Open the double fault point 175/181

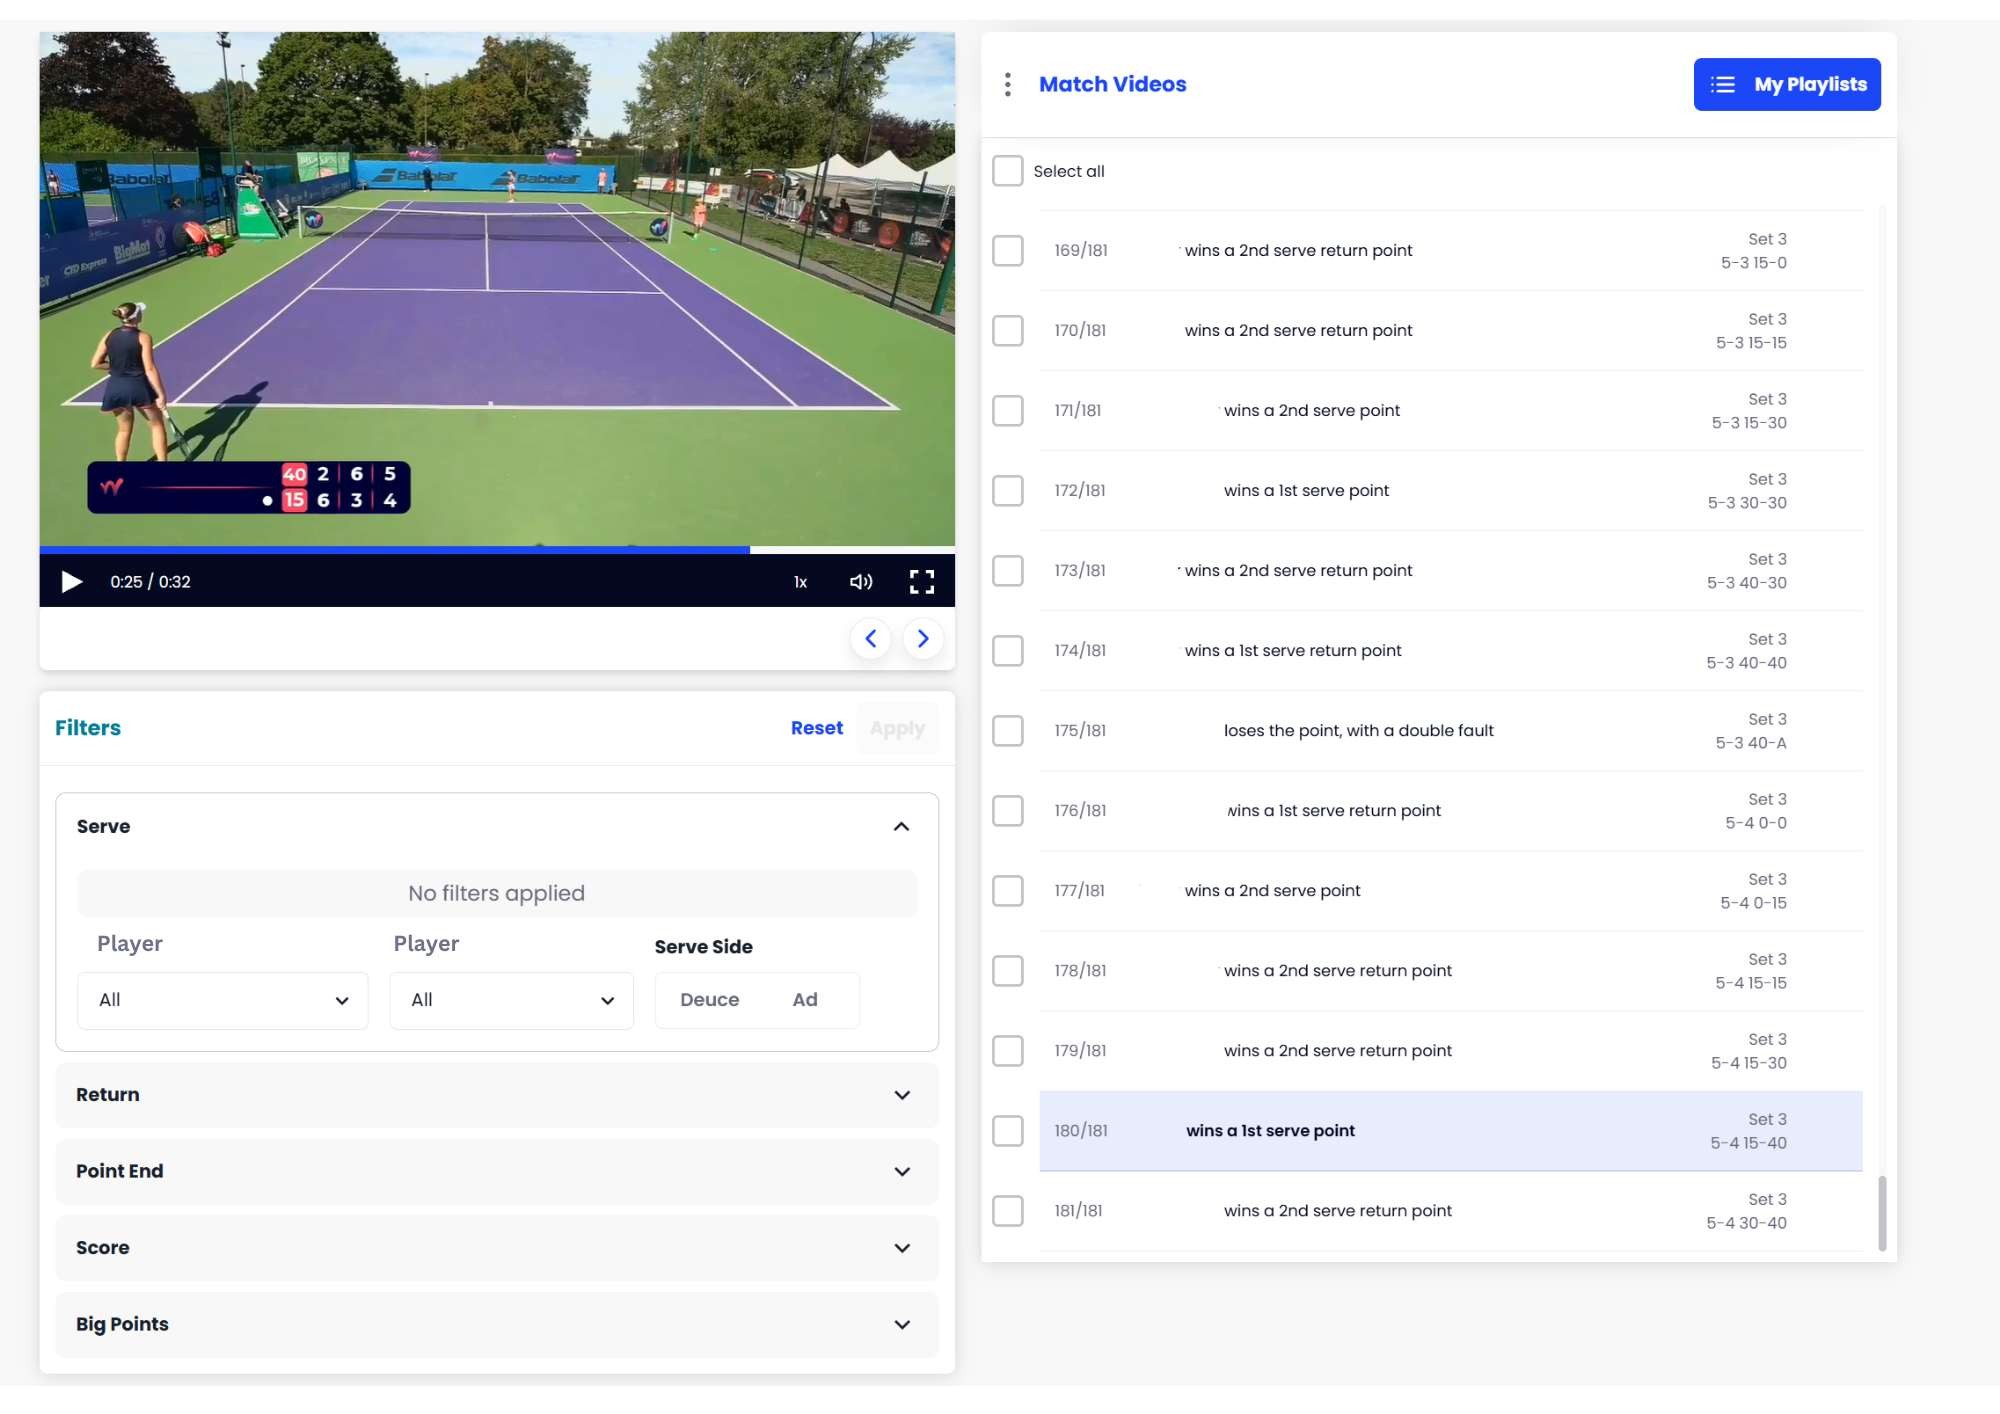1451,731
